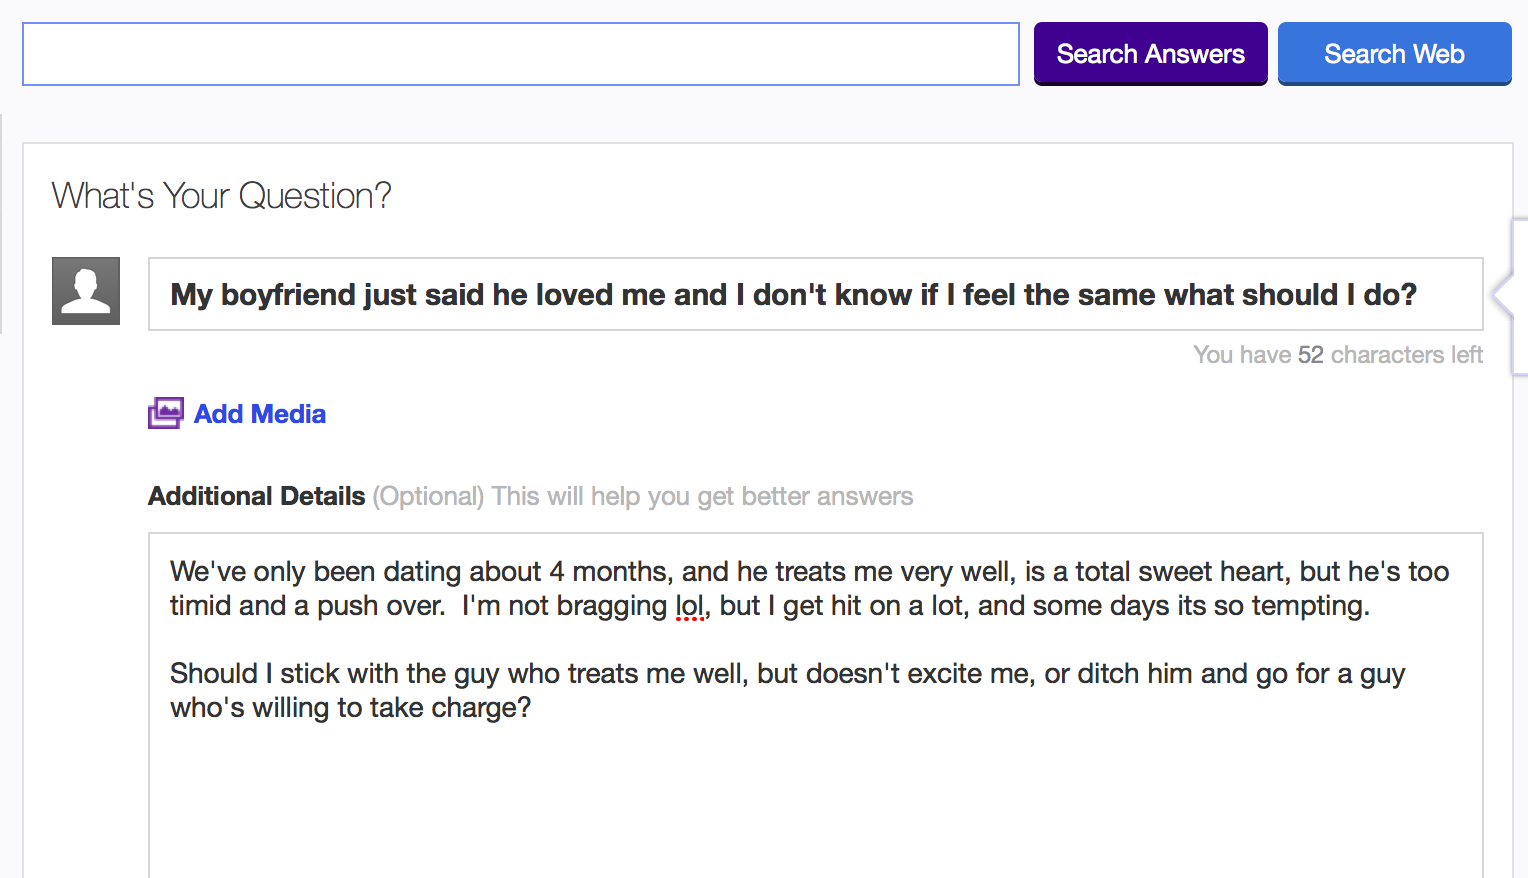Open the Add Media link

point(259,414)
